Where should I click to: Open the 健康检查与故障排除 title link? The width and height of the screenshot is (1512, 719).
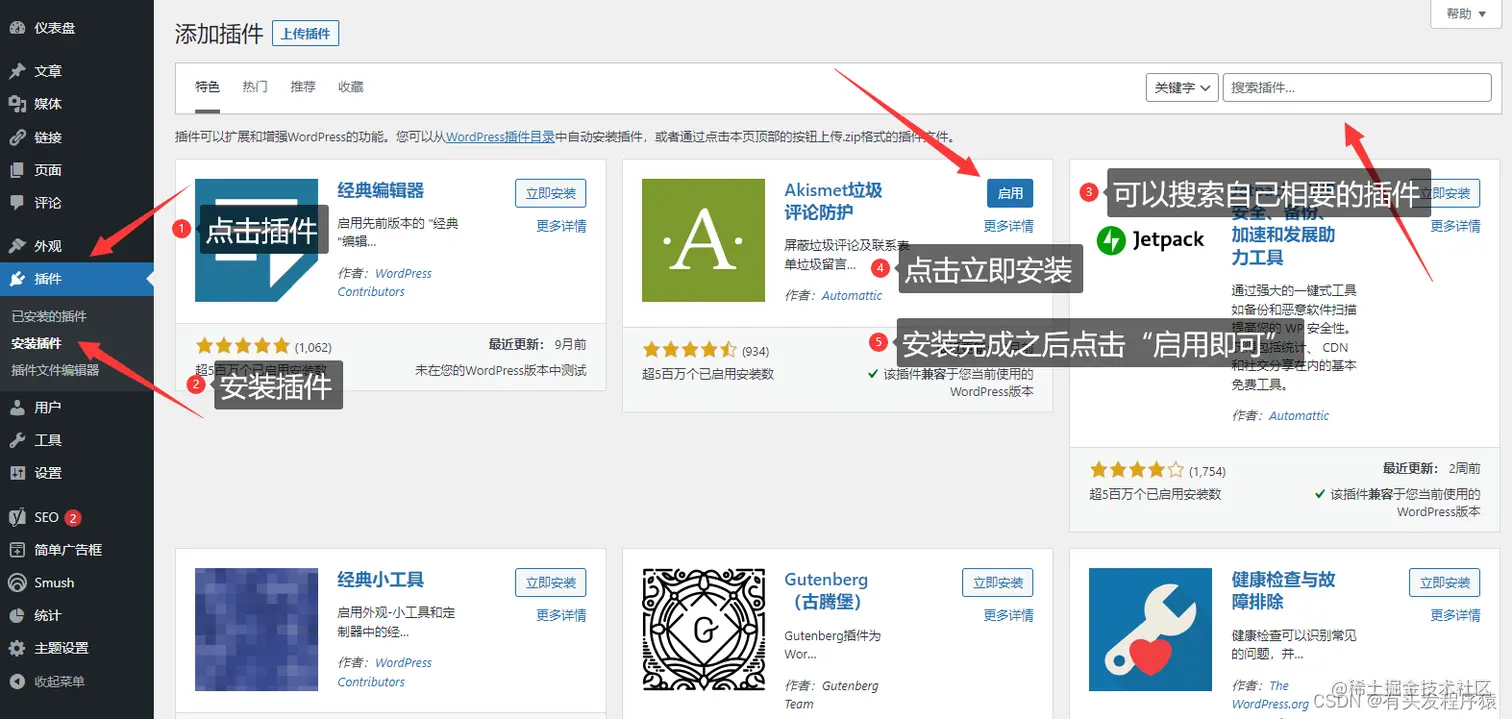point(1283,590)
